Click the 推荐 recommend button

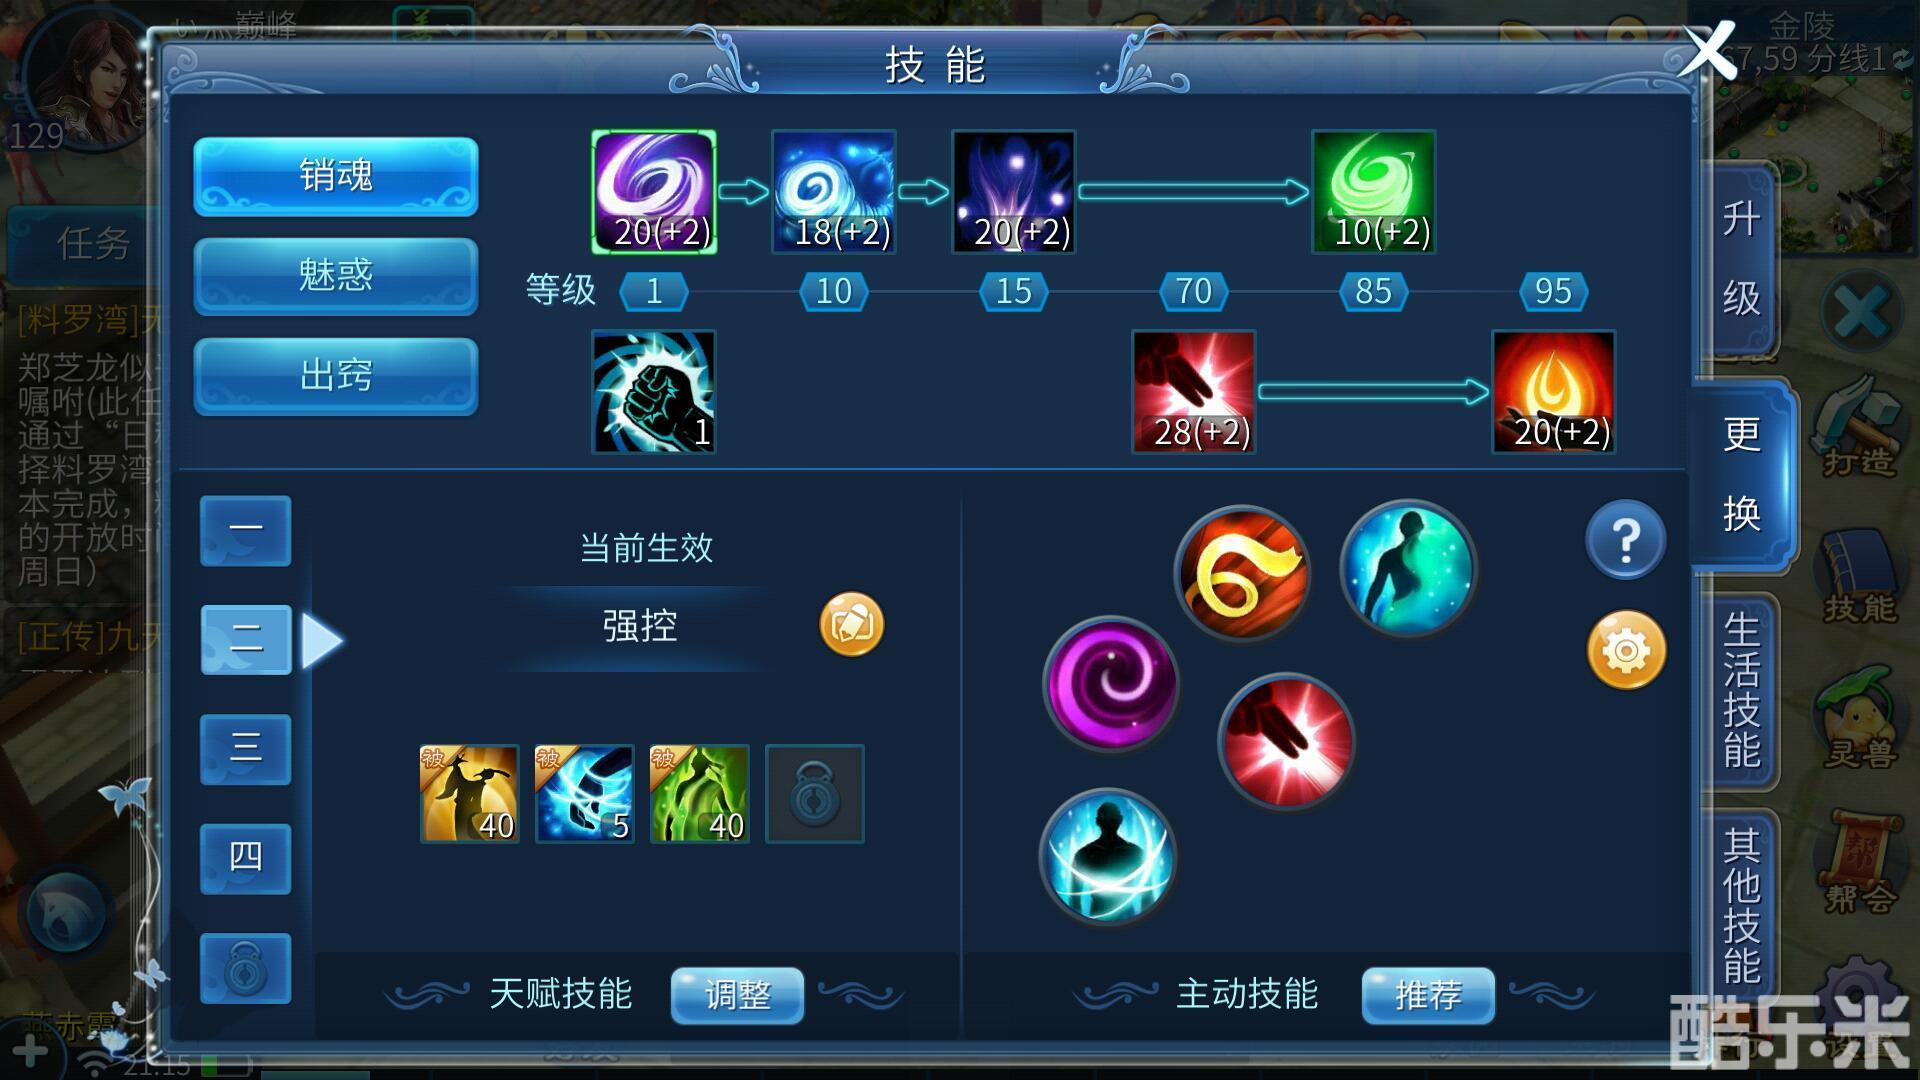click(1428, 995)
